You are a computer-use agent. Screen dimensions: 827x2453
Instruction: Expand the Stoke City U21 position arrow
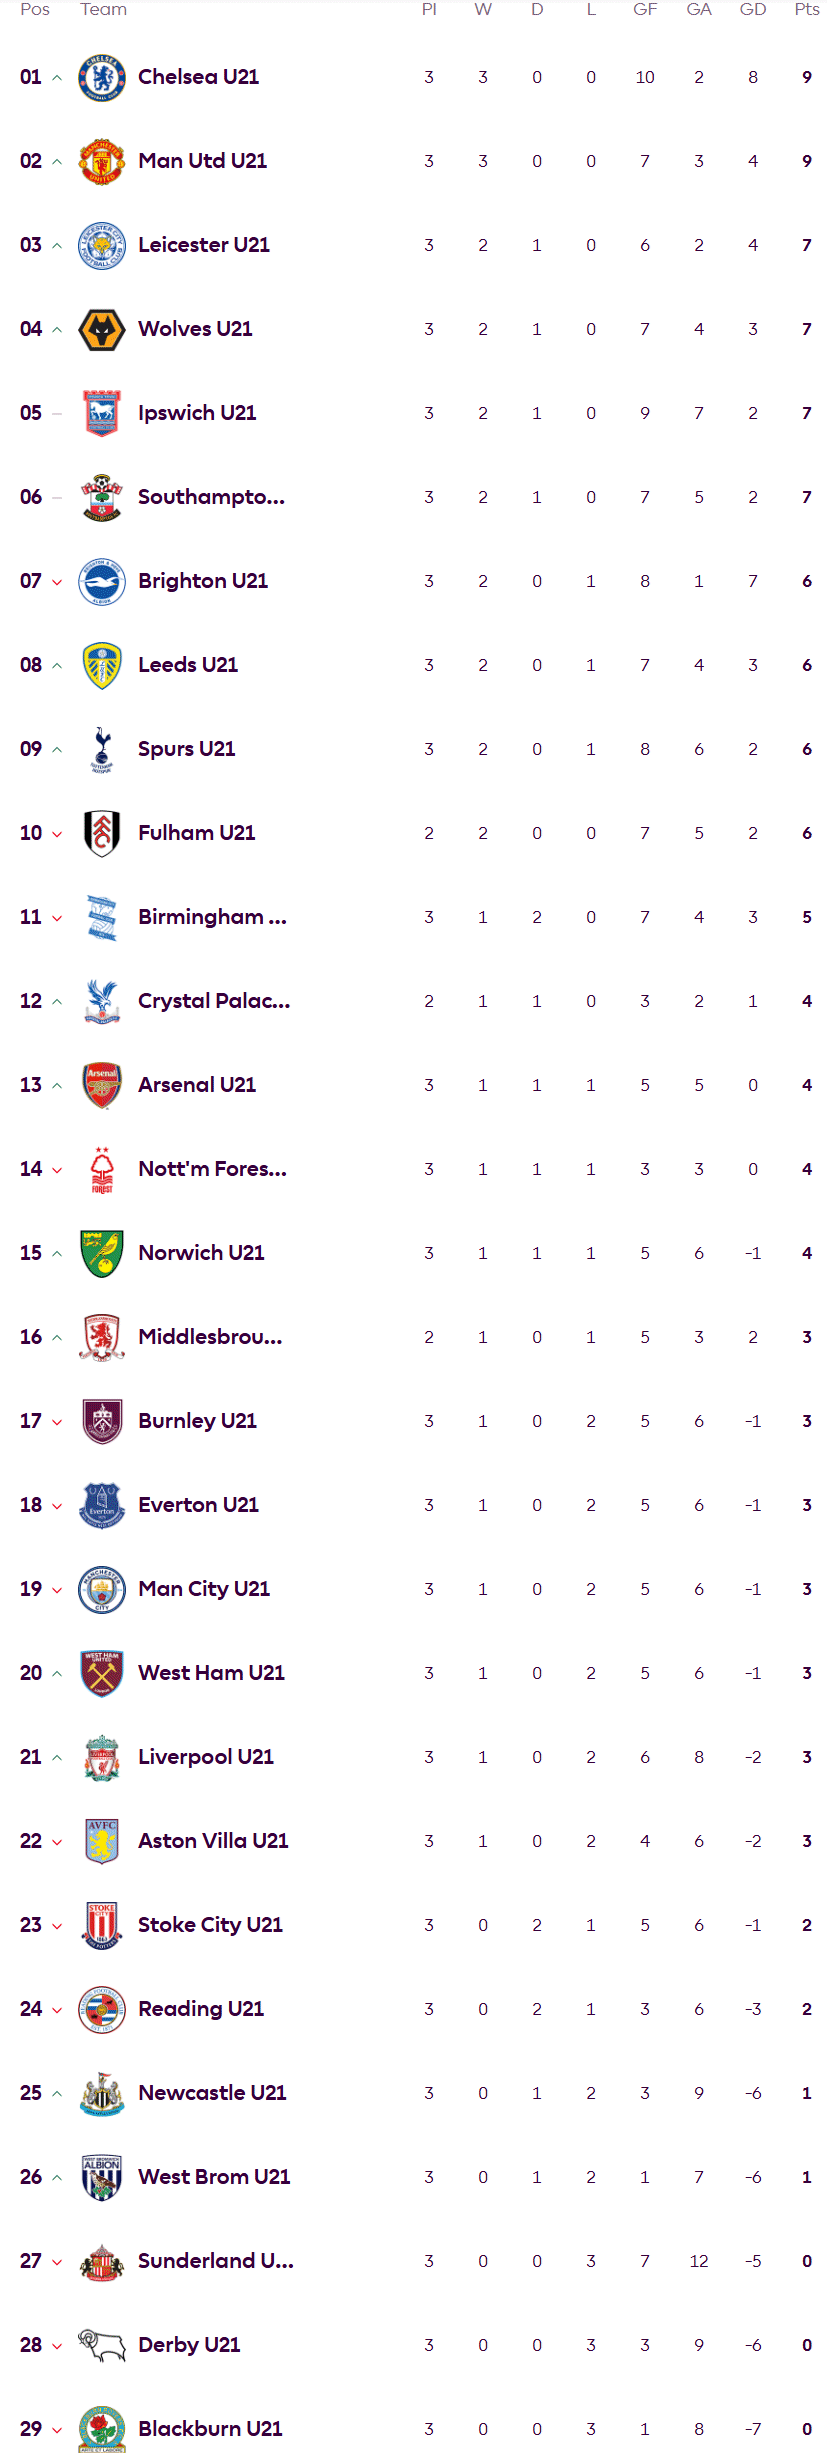pos(57,1926)
